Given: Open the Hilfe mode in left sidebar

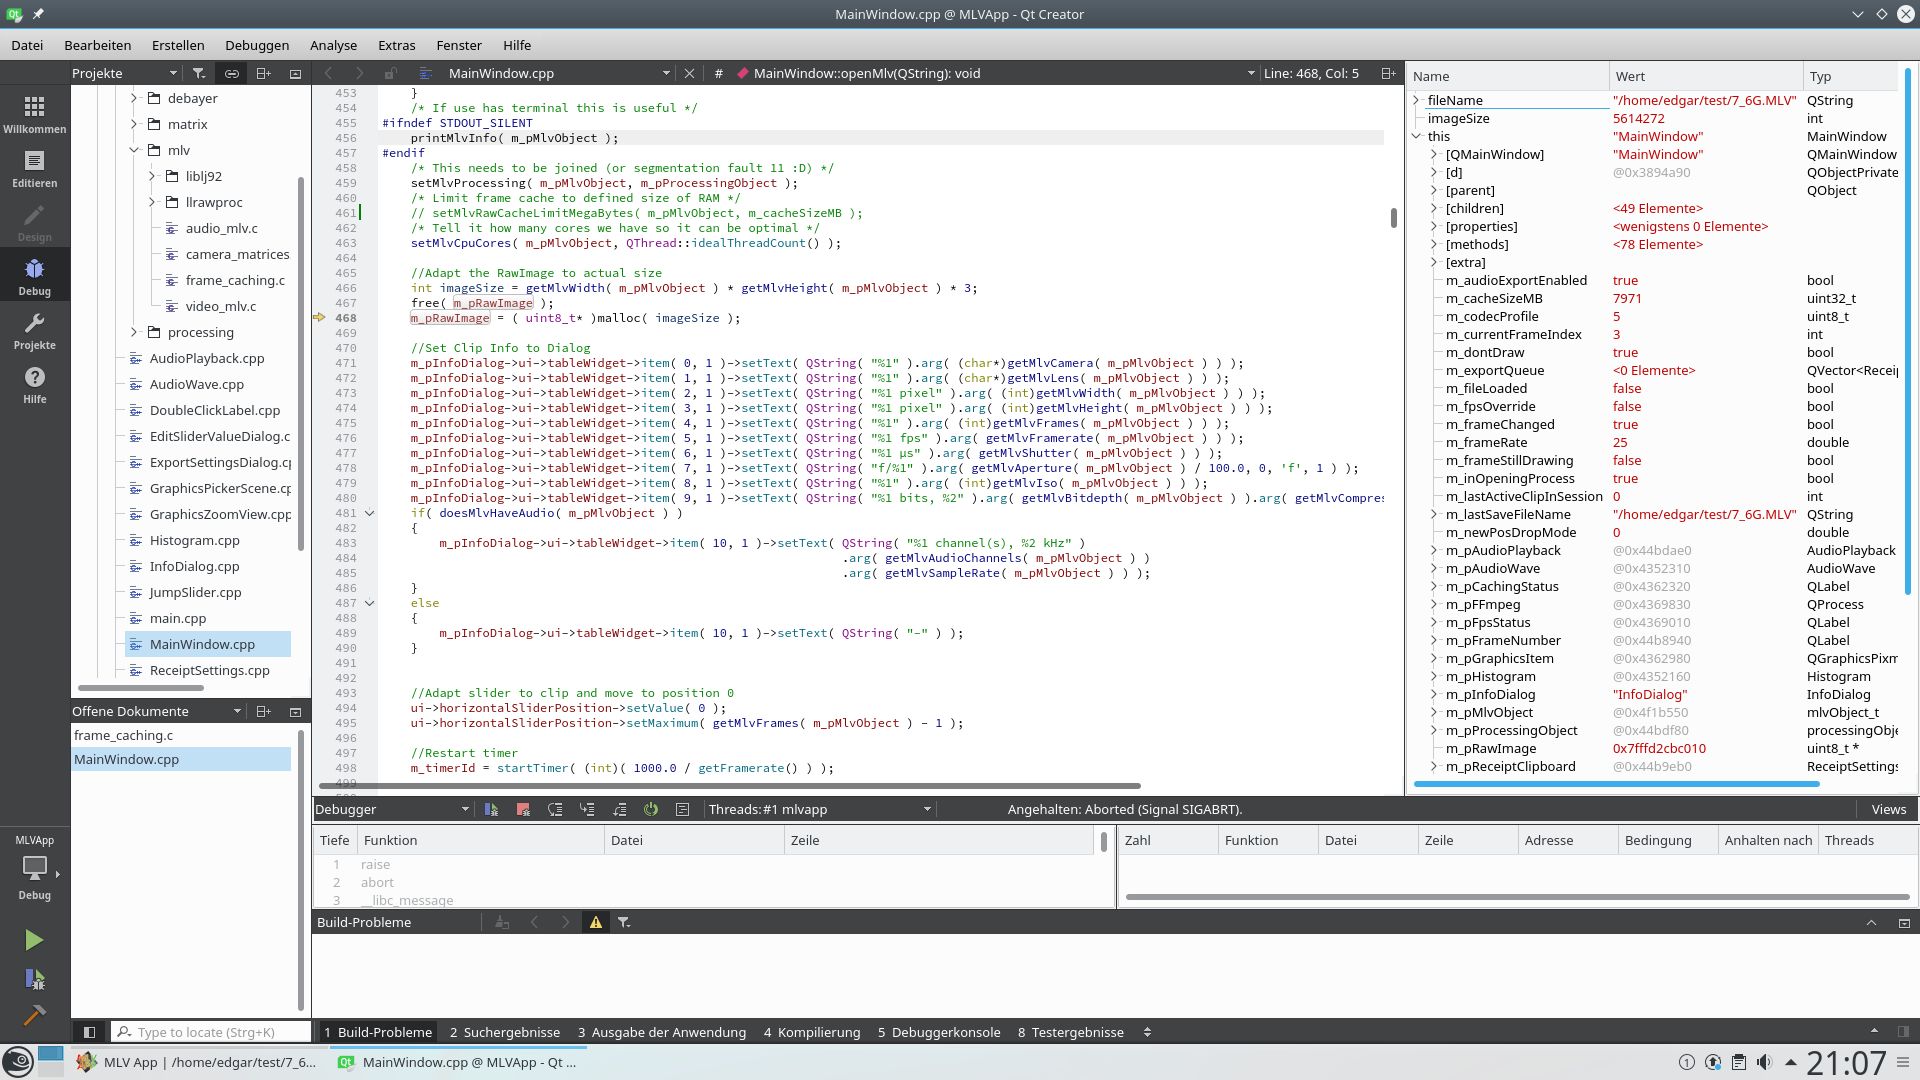Looking at the screenshot, I should click(34, 385).
